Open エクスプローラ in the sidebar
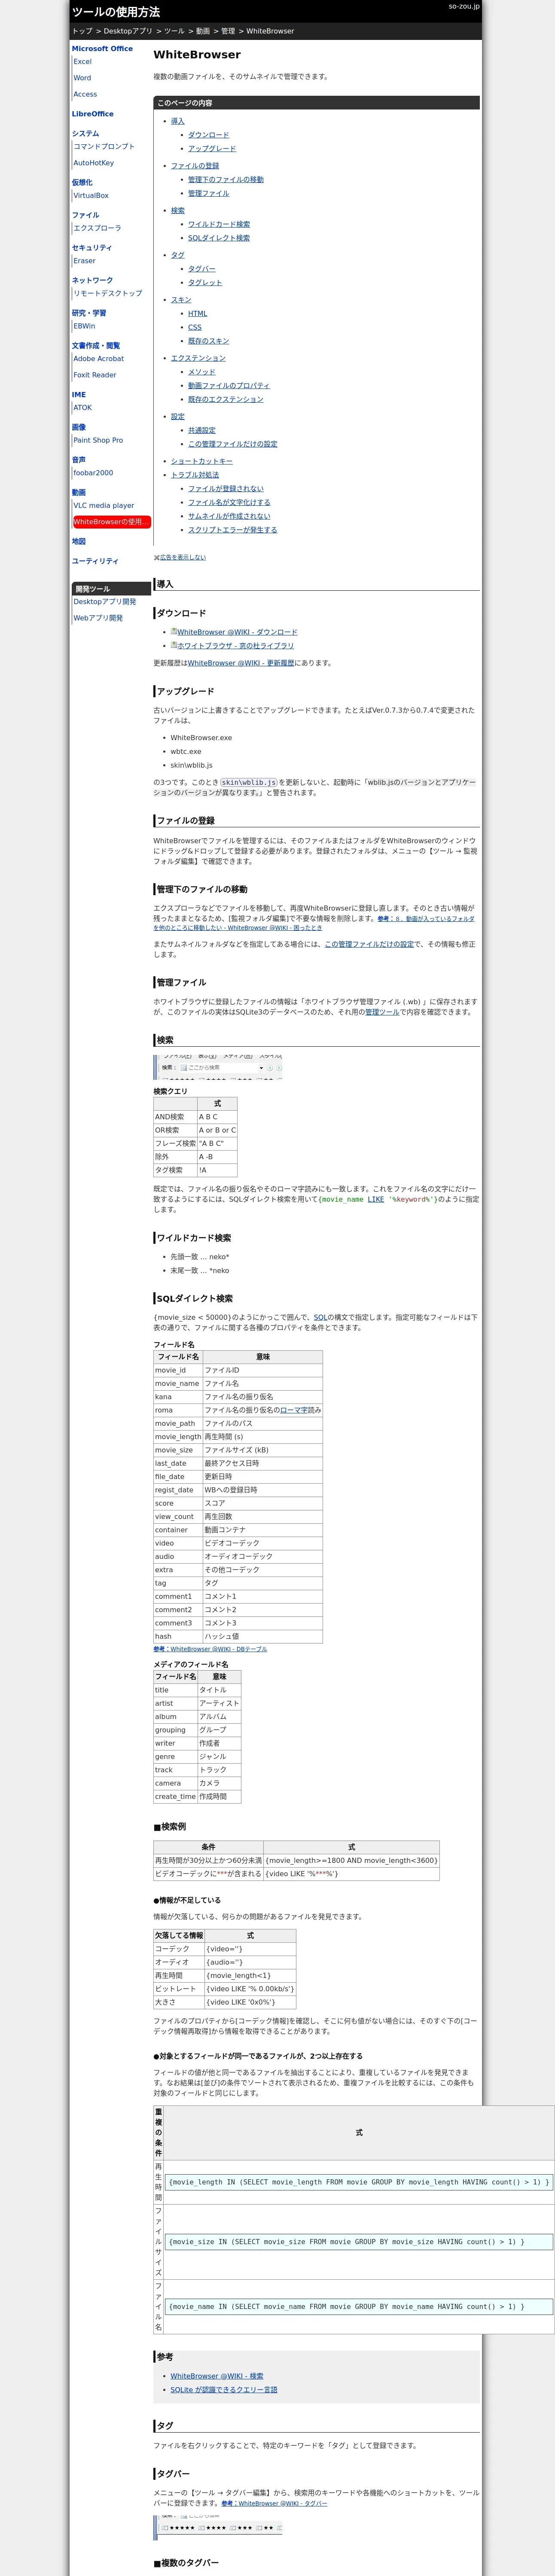Image resolution: width=555 pixels, height=2576 pixels. coord(97,228)
